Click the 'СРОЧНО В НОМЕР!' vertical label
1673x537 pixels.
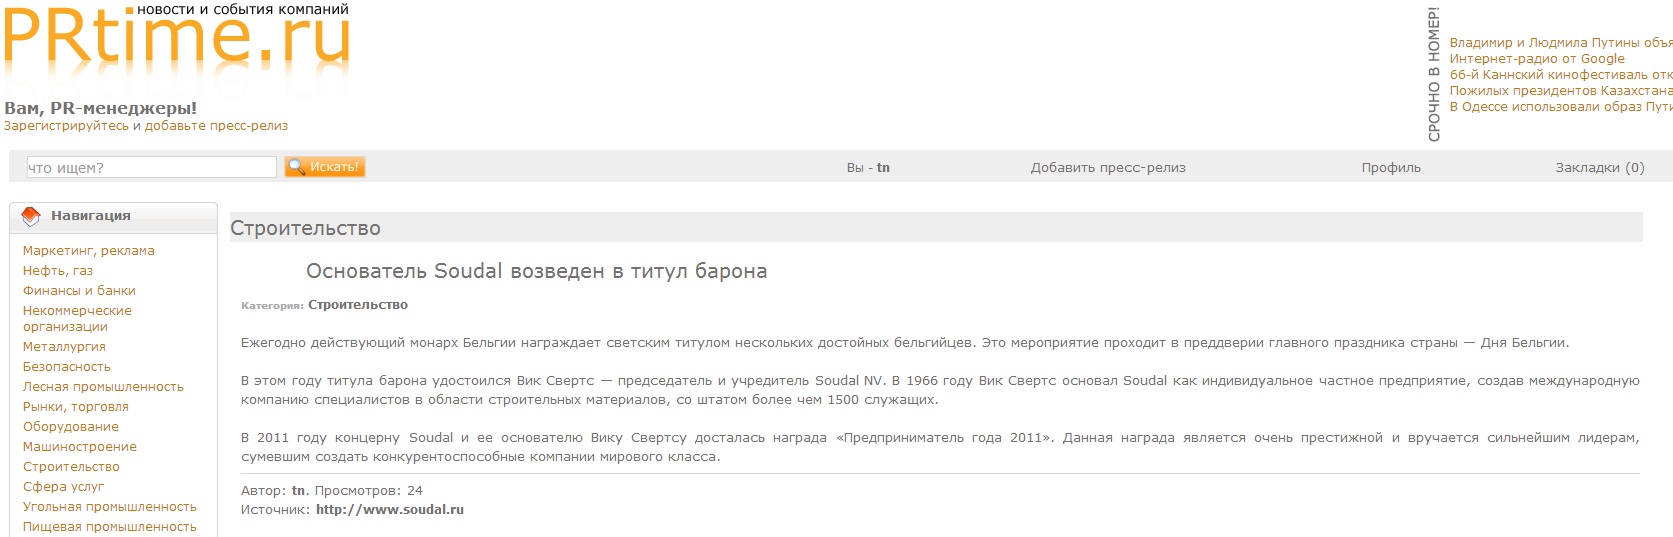[x=1434, y=74]
